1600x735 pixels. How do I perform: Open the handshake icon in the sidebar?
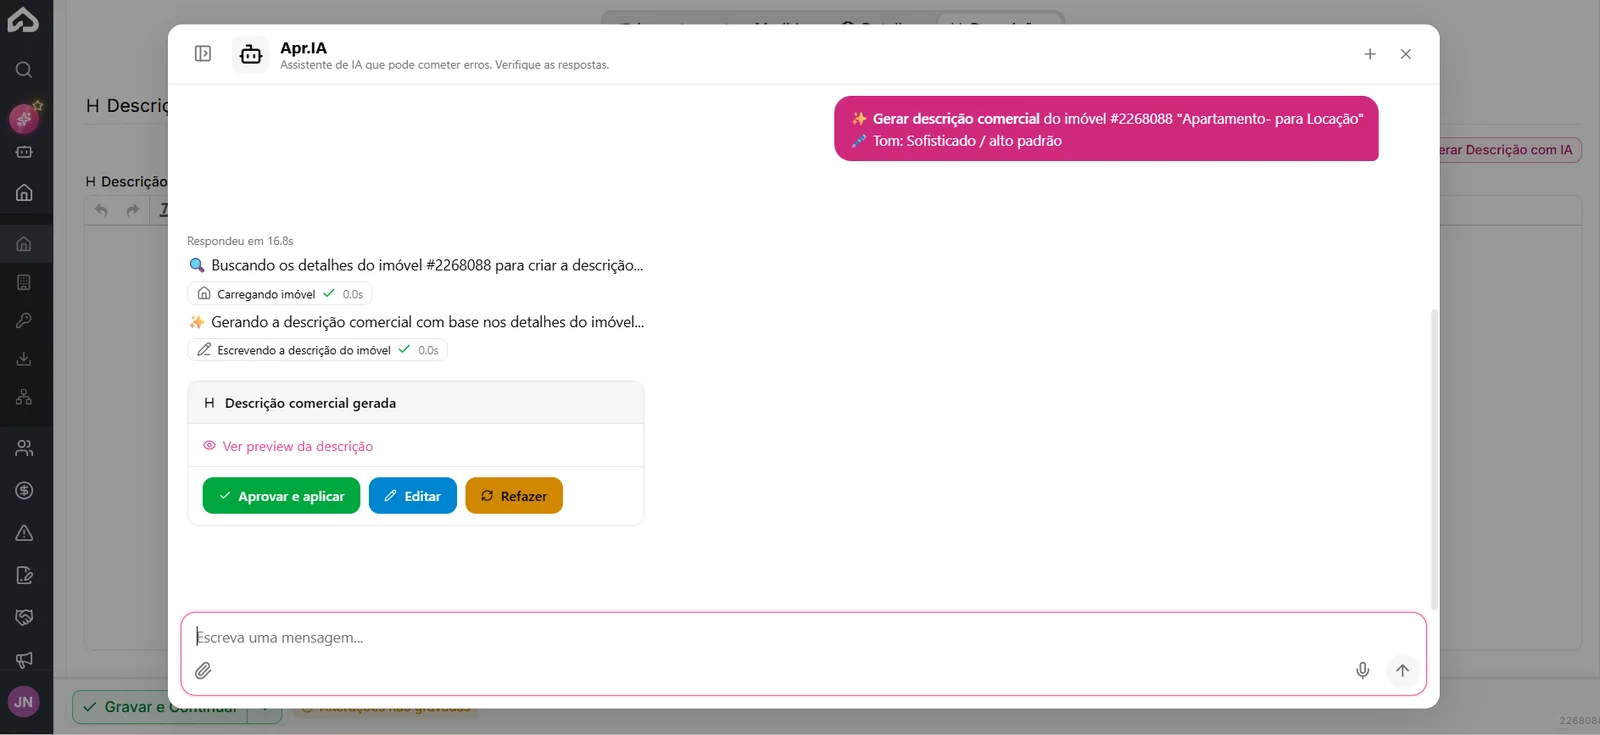pos(24,617)
